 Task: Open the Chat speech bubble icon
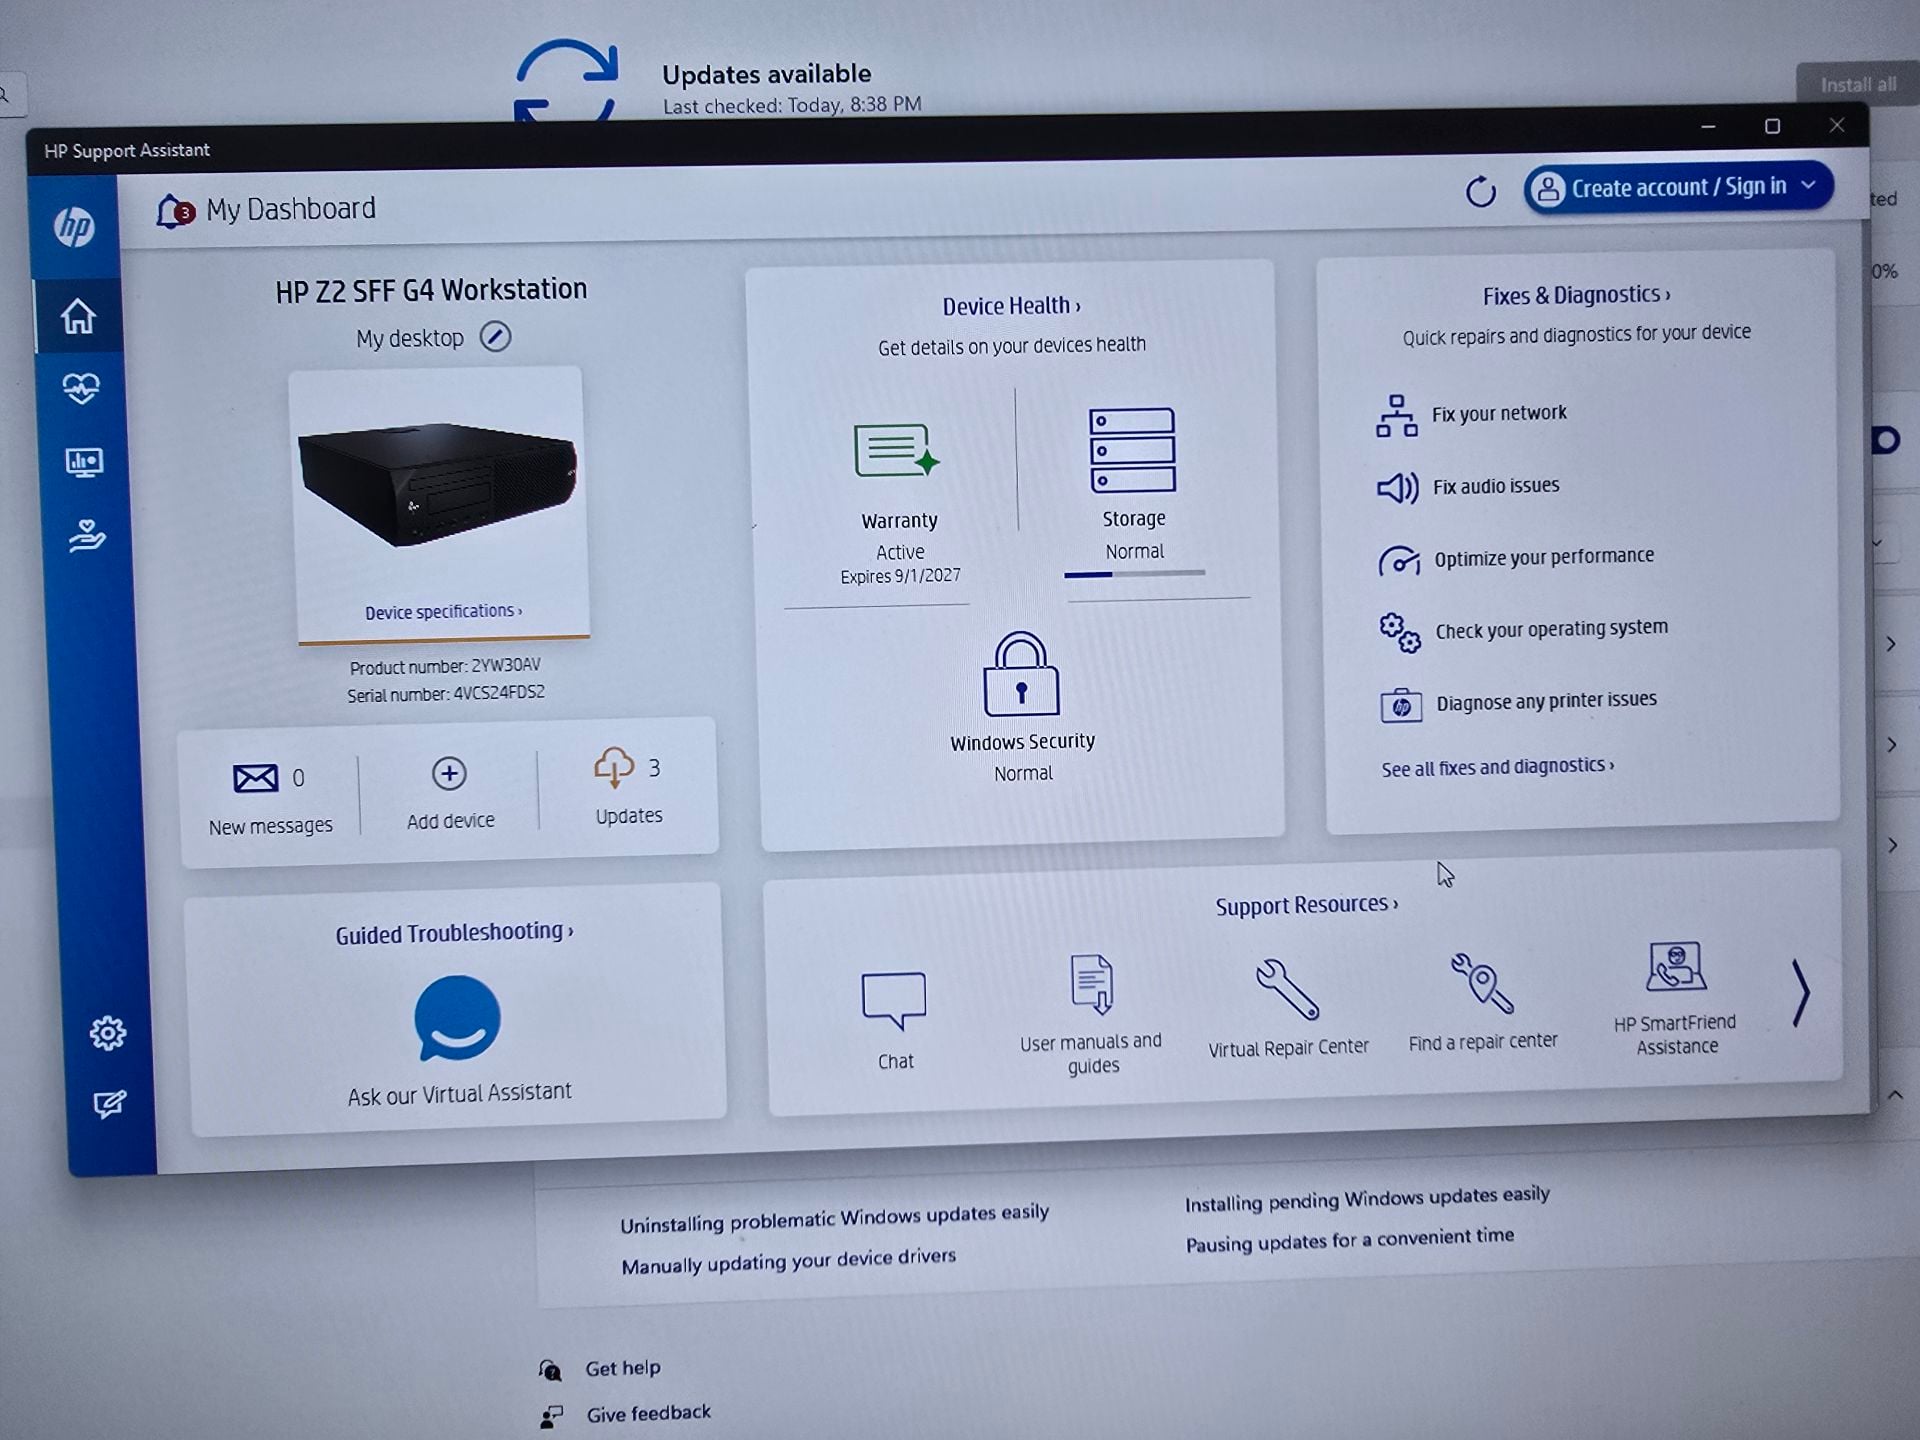pyautogui.click(x=894, y=1000)
